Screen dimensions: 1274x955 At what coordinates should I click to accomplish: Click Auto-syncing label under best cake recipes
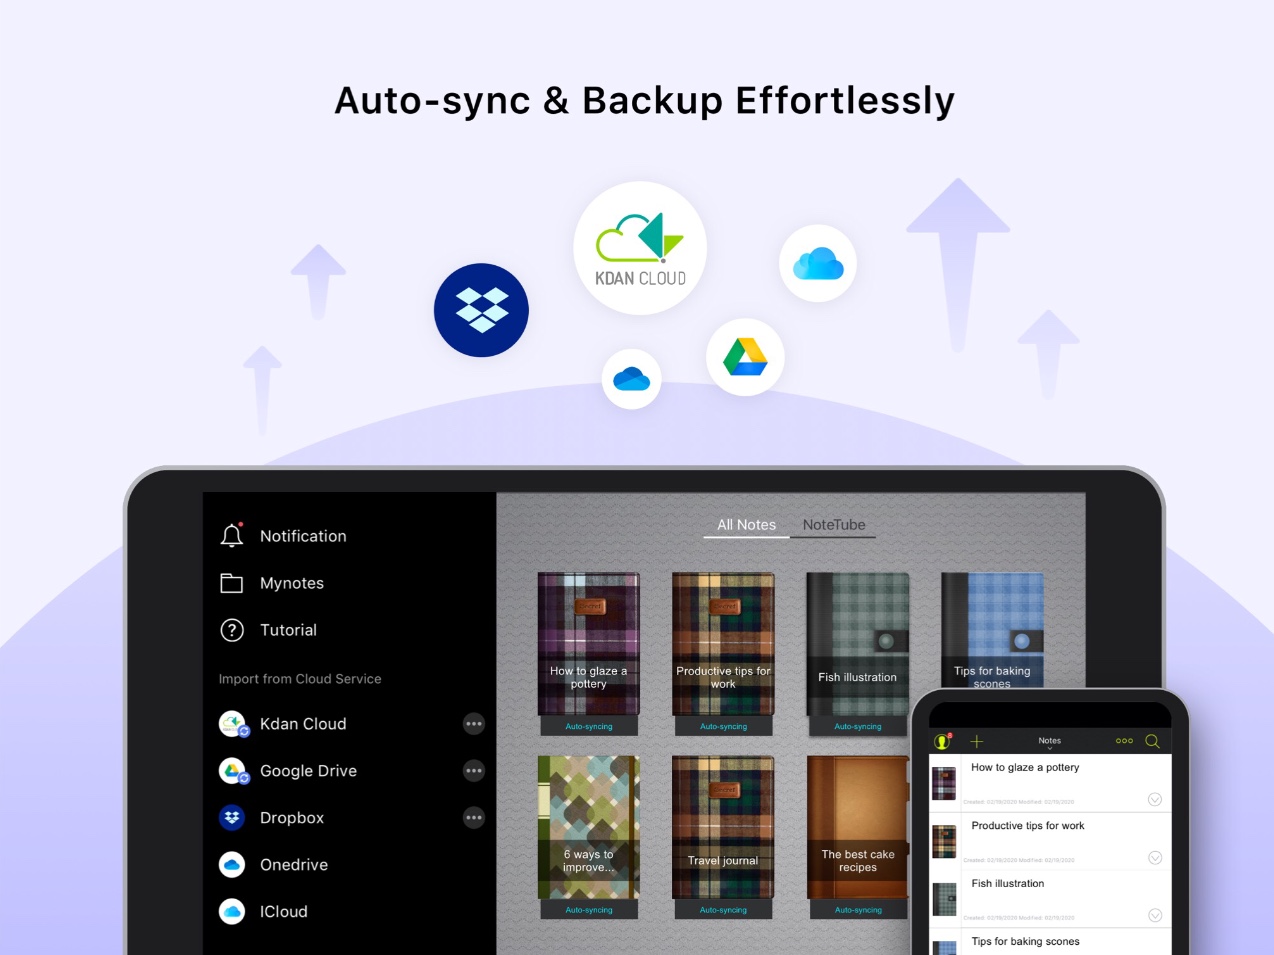tap(858, 910)
